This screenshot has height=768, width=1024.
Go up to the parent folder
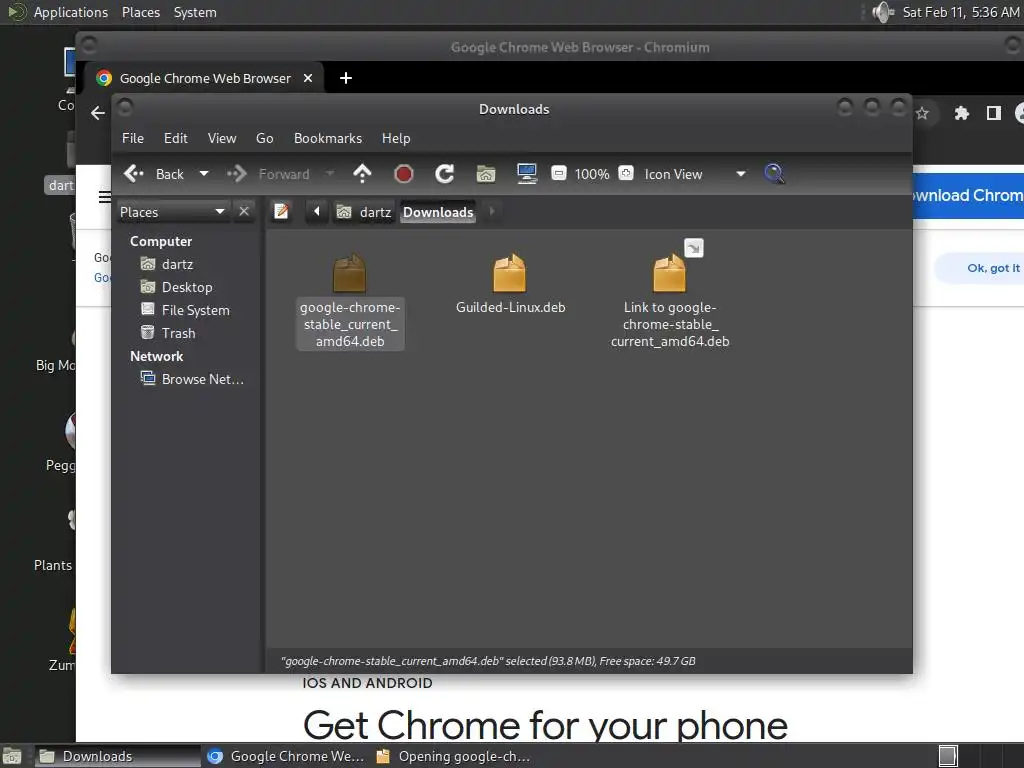[x=362, y=174]
